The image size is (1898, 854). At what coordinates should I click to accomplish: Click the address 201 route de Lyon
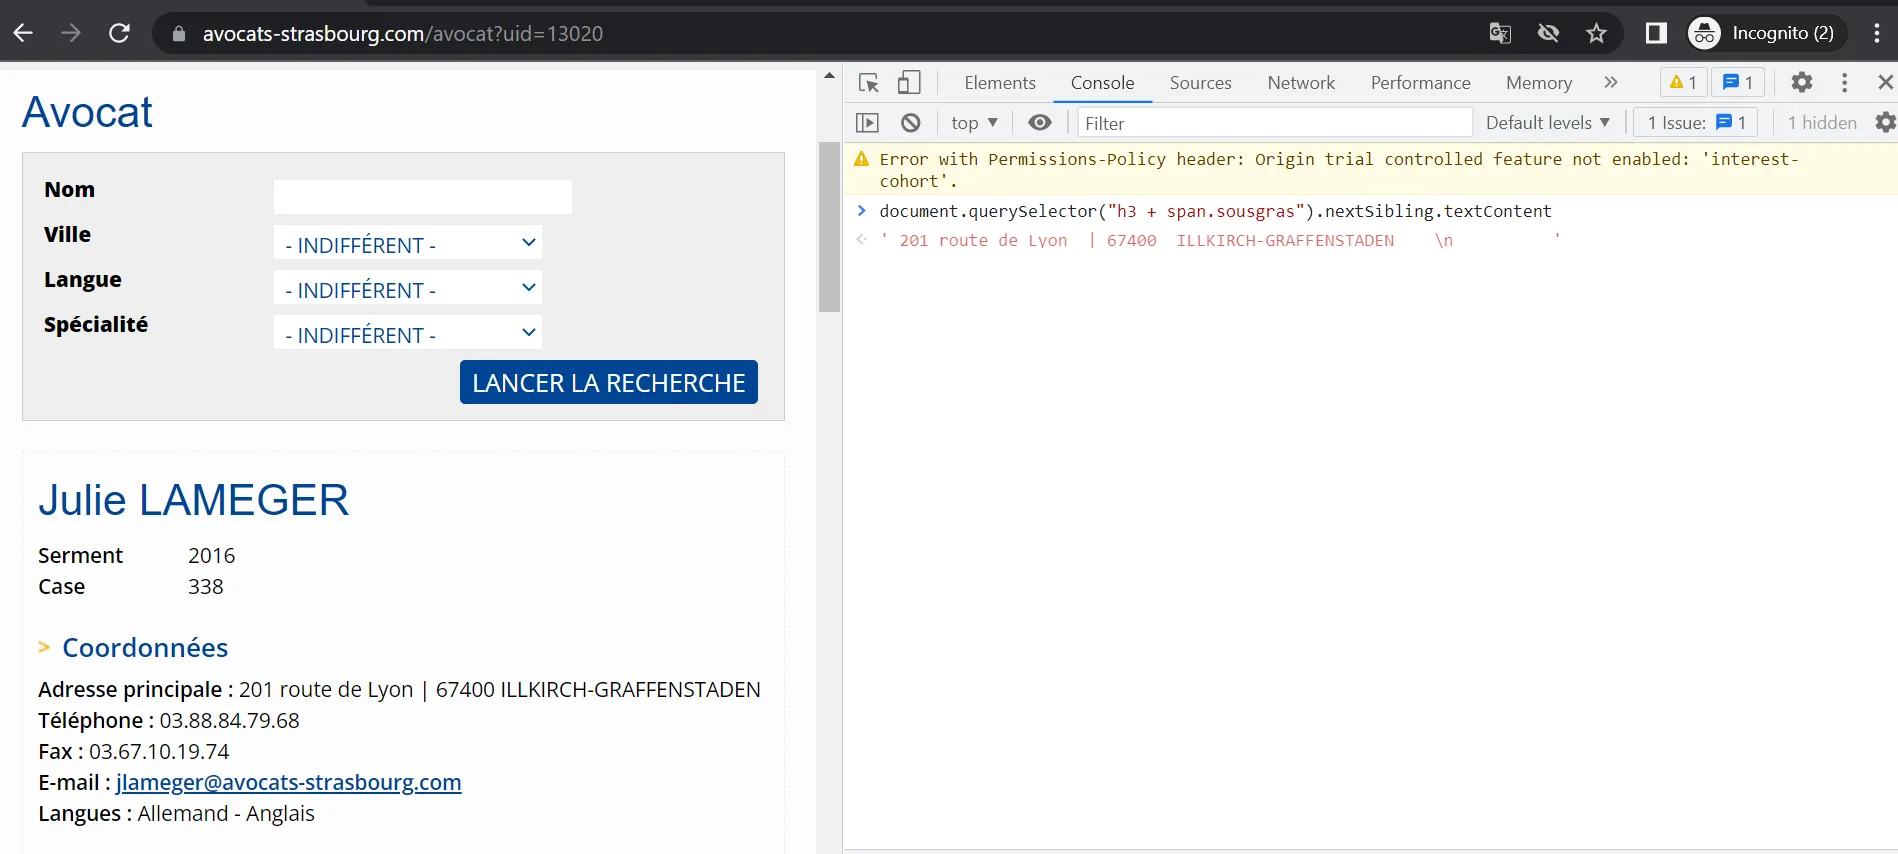[x=326, y=689]
